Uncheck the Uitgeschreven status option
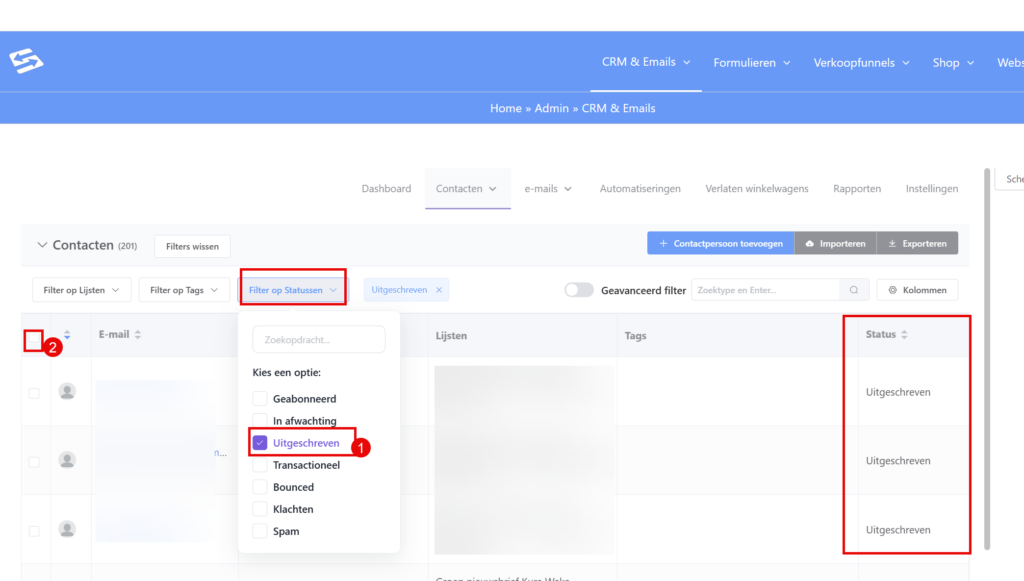This screenshot has height=581, width=1024. (x=260, y=443)
